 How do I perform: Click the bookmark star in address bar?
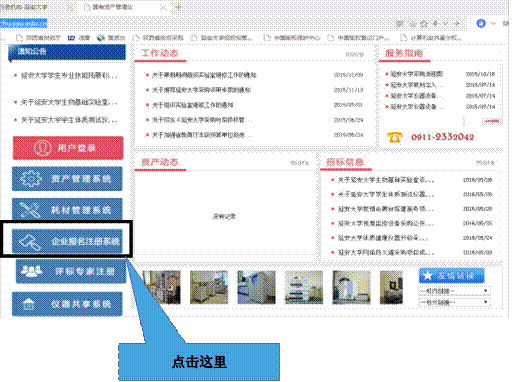[424, 23]
